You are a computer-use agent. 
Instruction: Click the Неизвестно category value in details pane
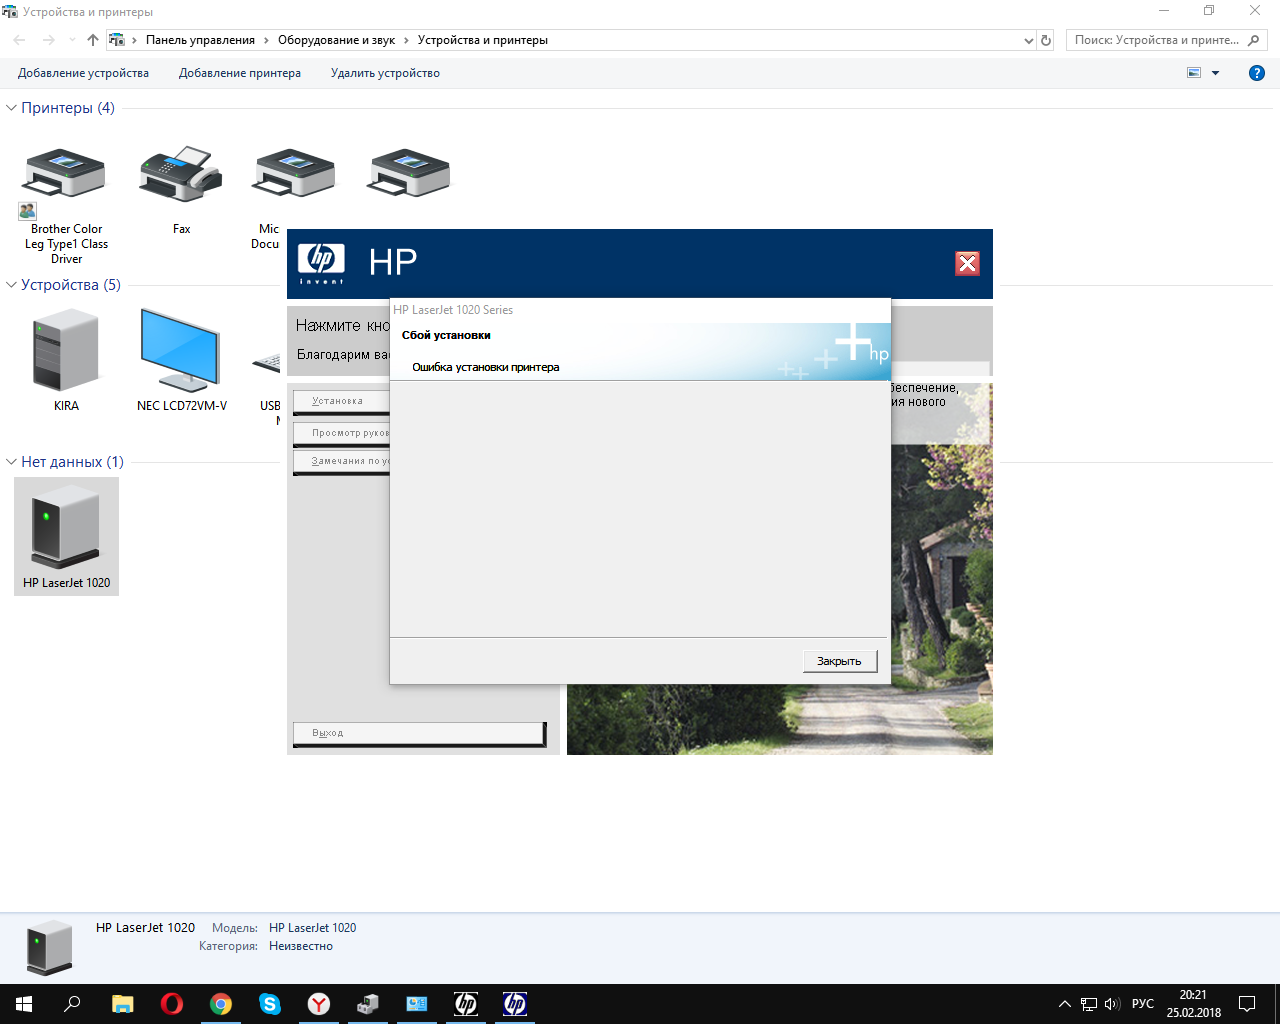click(x=301, y=946)
